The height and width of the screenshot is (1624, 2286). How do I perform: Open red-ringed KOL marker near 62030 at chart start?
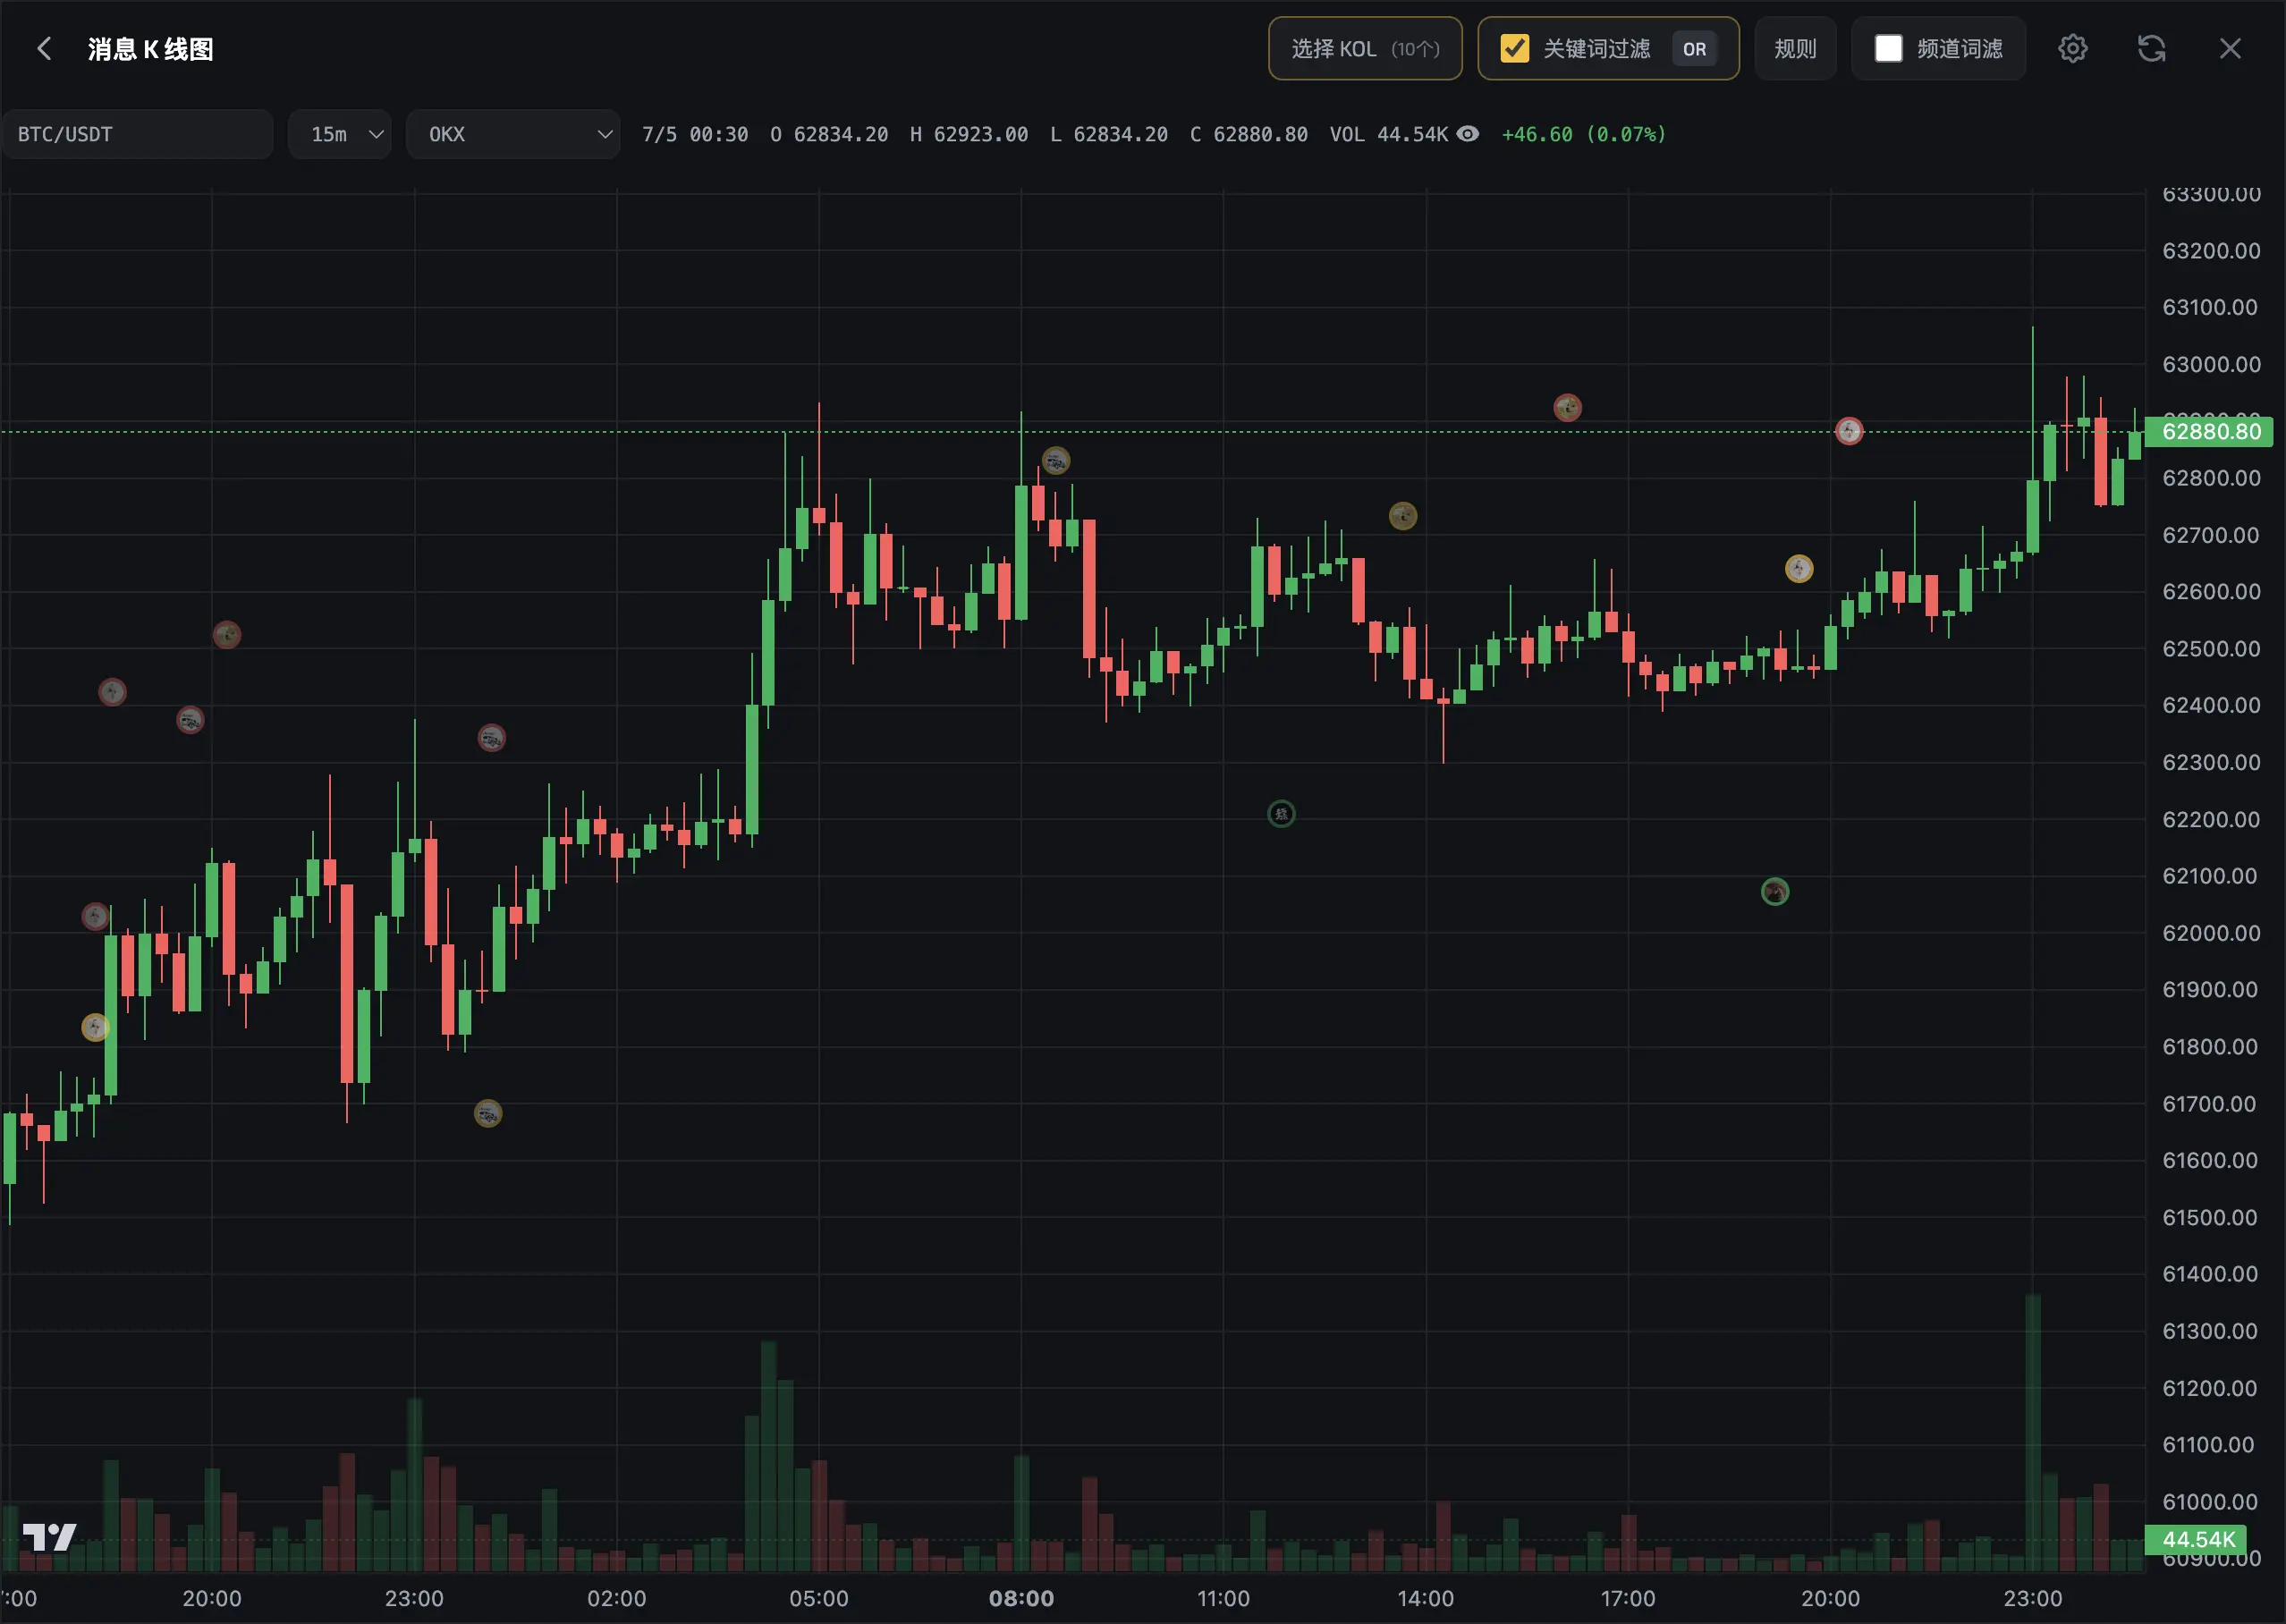tap(95, 916)
